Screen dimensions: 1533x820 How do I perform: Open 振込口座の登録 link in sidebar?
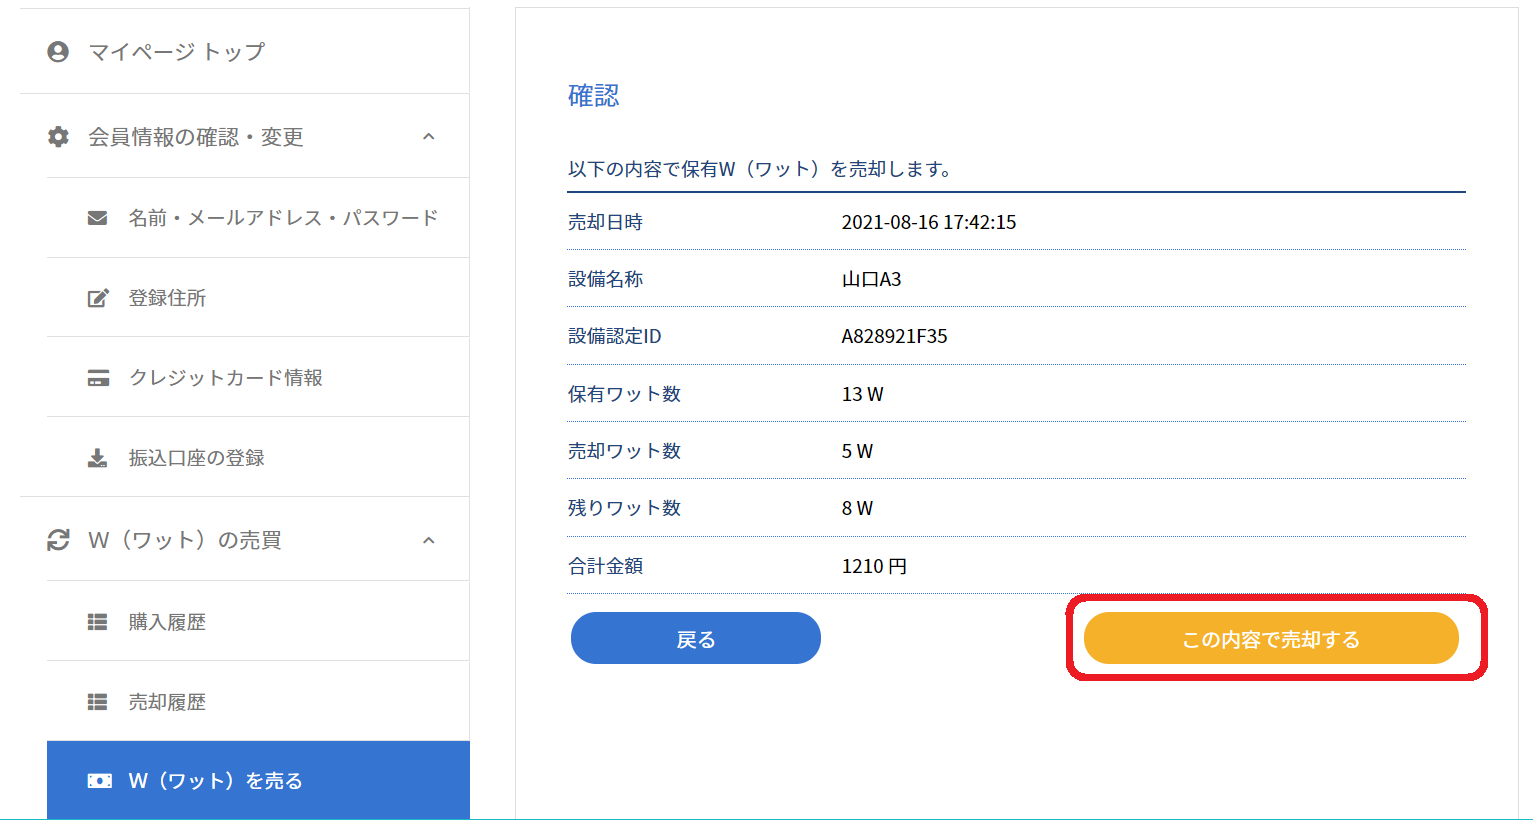tap(197, 458)
